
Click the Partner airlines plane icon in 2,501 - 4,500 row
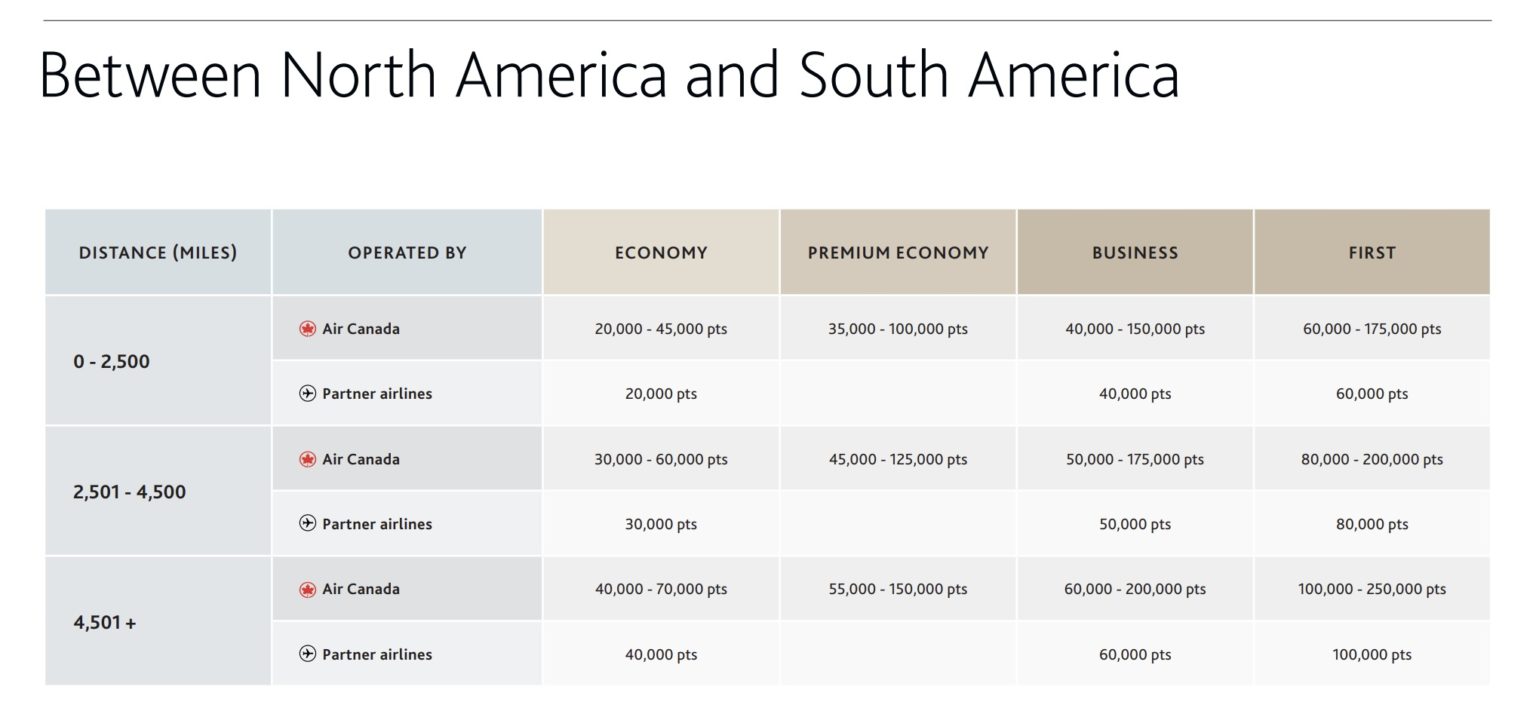[x=308, y=524]
